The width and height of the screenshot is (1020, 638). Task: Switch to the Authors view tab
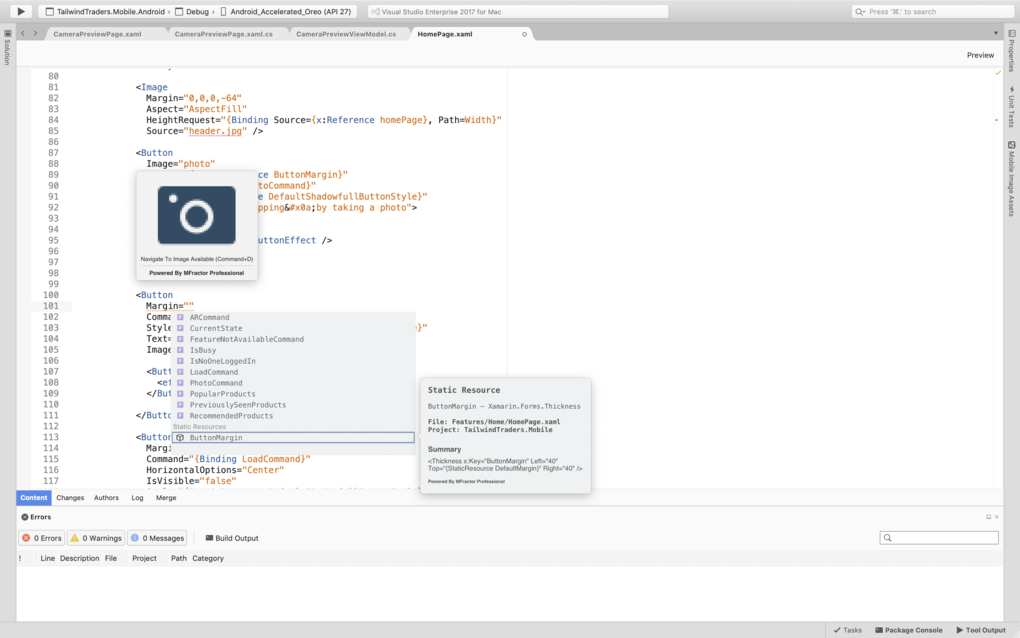point(106,498)
